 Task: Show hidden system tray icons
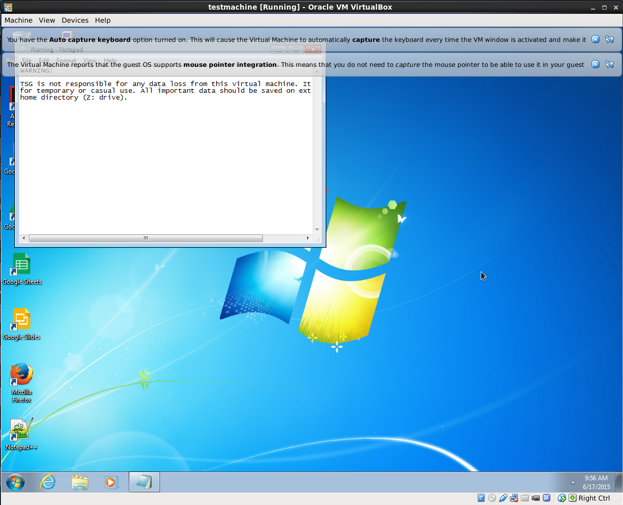coord(573,483)
